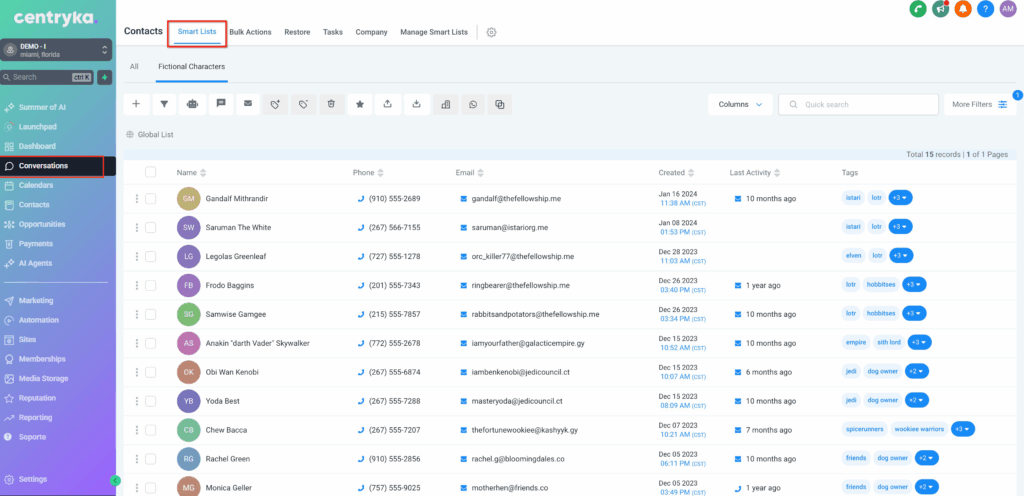Toggle the select-all checkbox in table header
This screenshot has height=496, width=1024.
tap(151, 172)
